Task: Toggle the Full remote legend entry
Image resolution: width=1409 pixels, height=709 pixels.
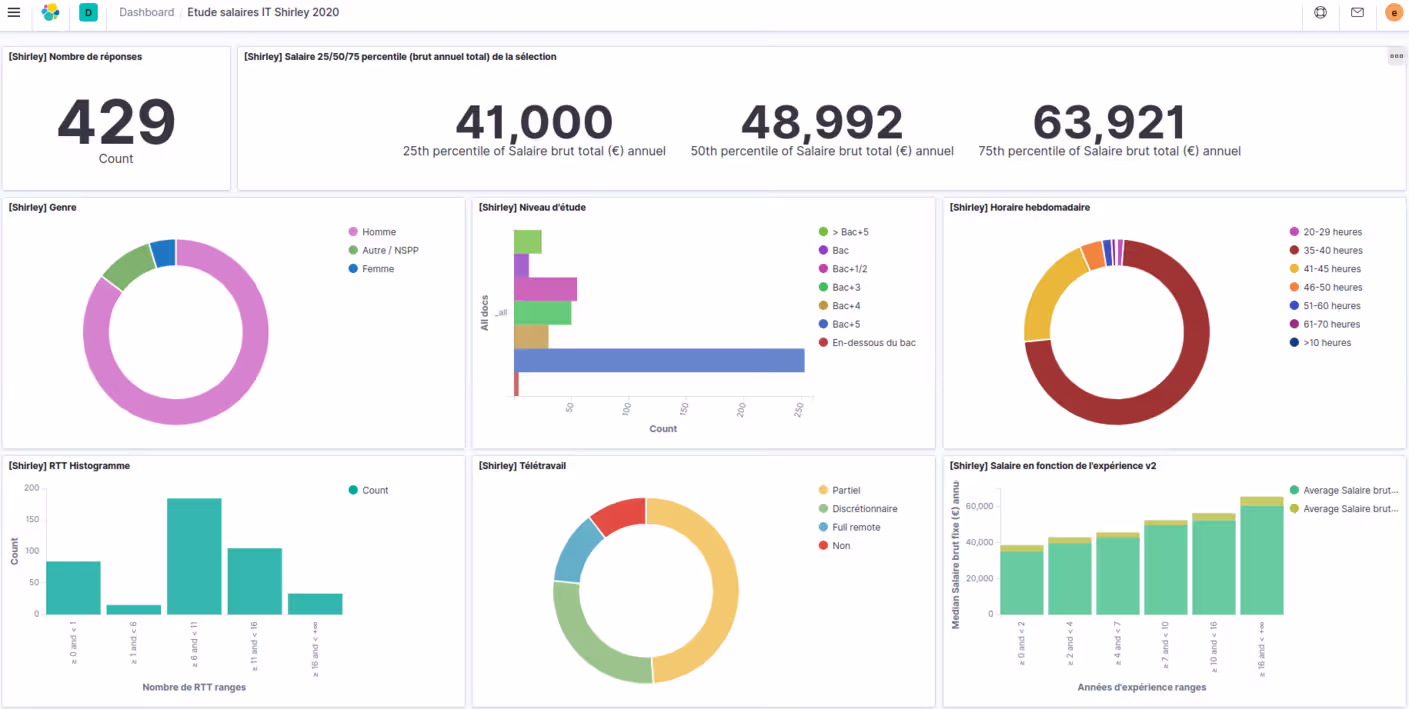Action: [856, 527]
